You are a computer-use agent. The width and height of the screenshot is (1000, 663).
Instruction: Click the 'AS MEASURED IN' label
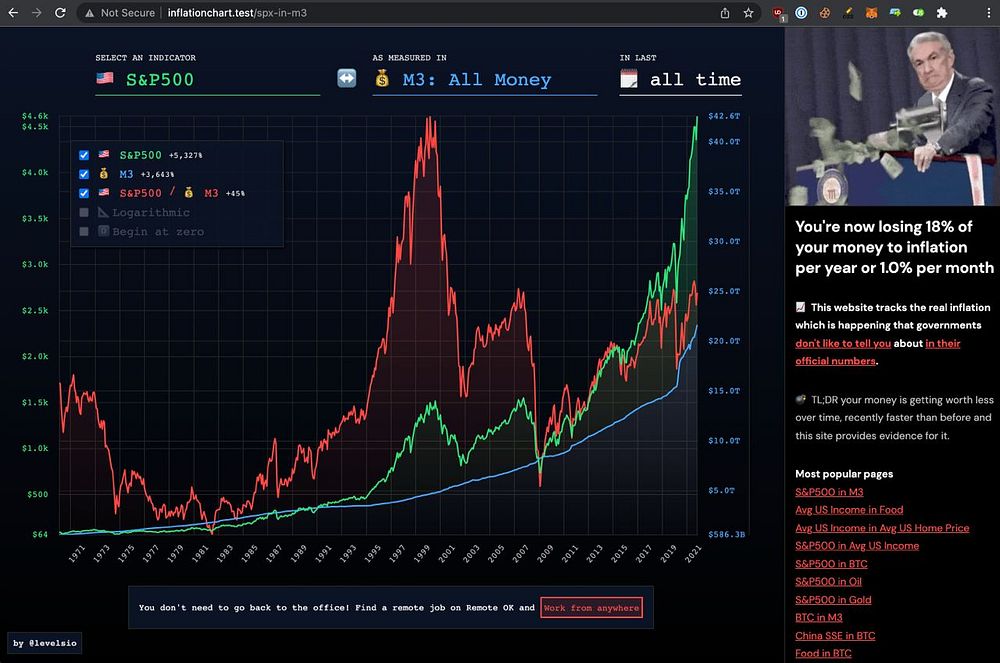pos(409,57)
